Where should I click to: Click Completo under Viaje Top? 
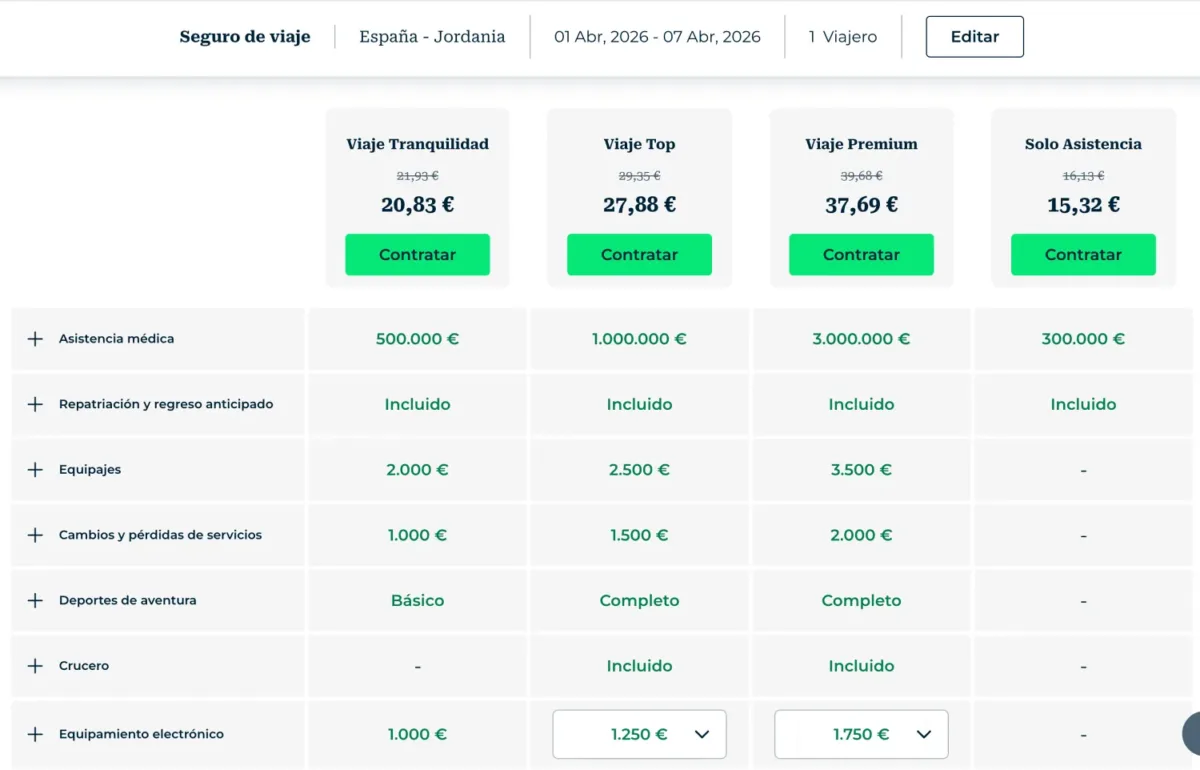640,601
